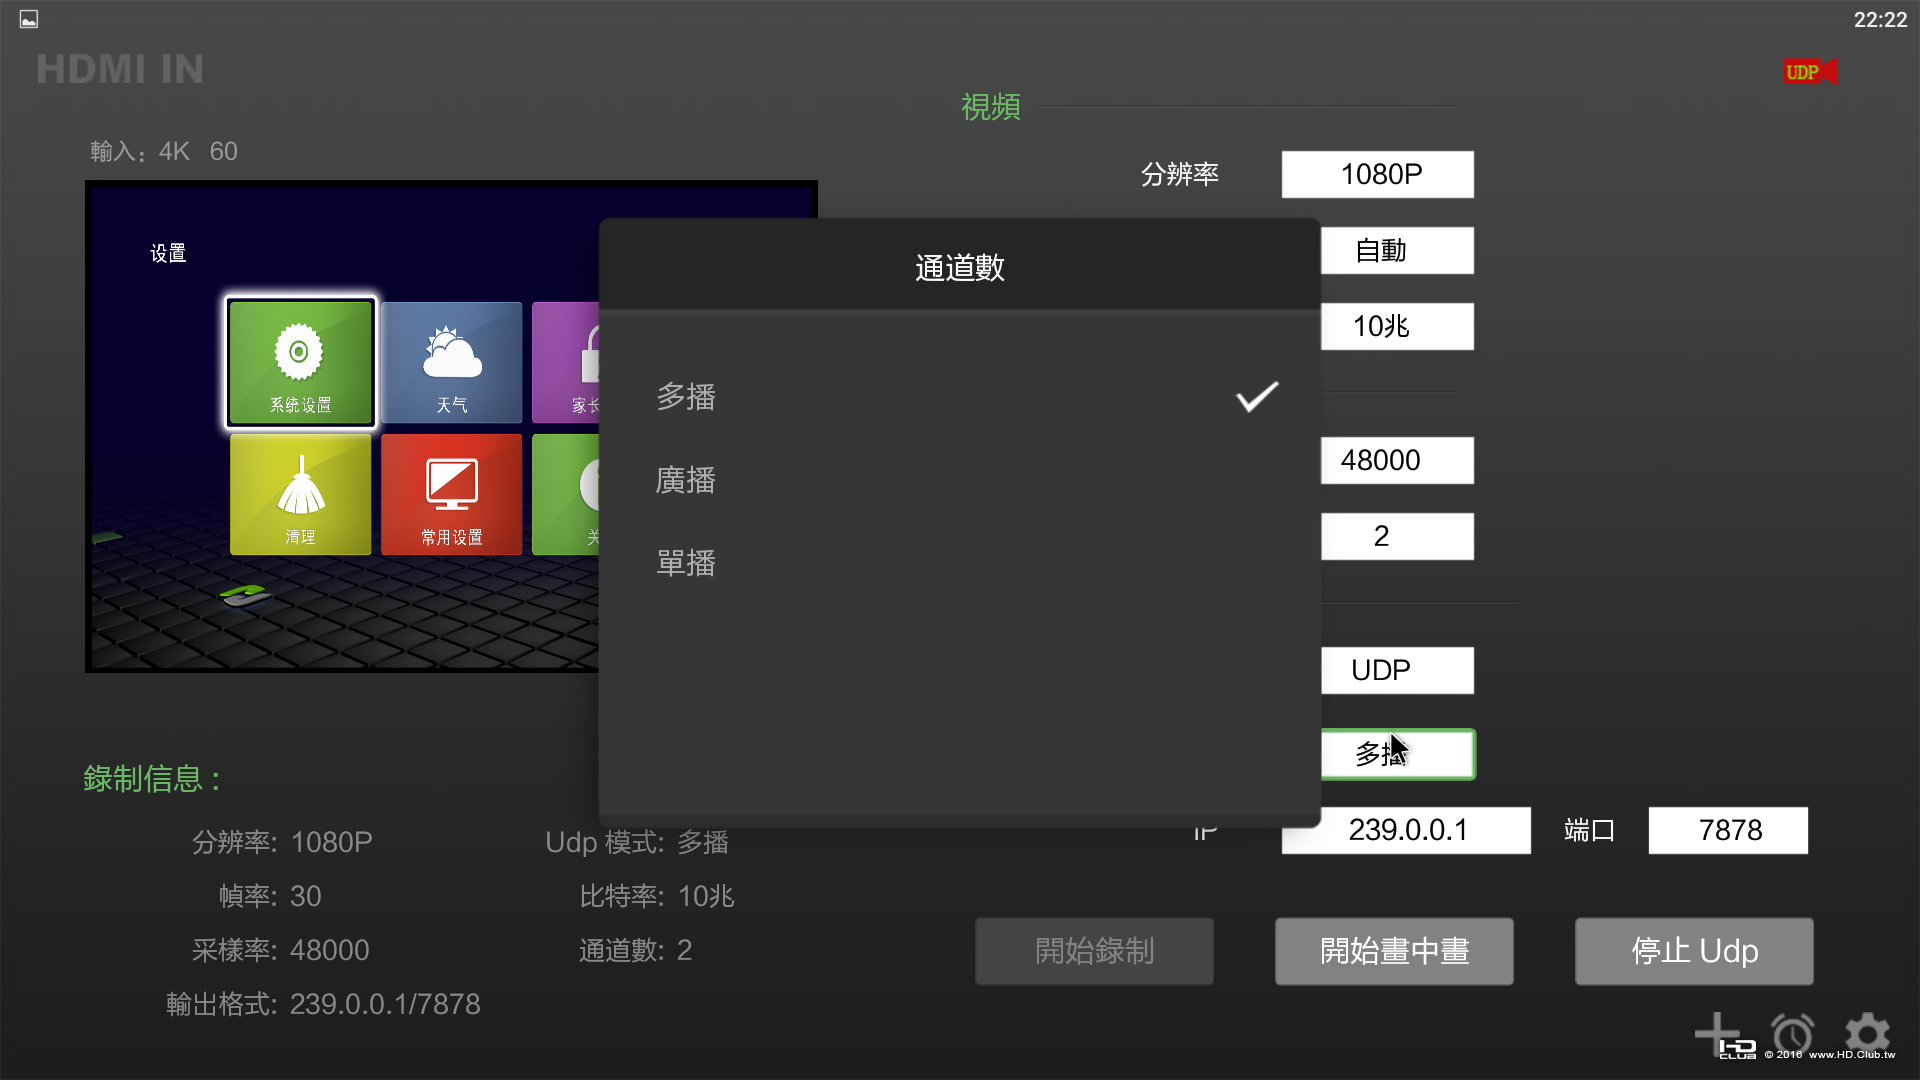Viewport: 1920px width, 1080px height.
Task: Click the 通道數 dialog title
Action: tap(960, 267)
